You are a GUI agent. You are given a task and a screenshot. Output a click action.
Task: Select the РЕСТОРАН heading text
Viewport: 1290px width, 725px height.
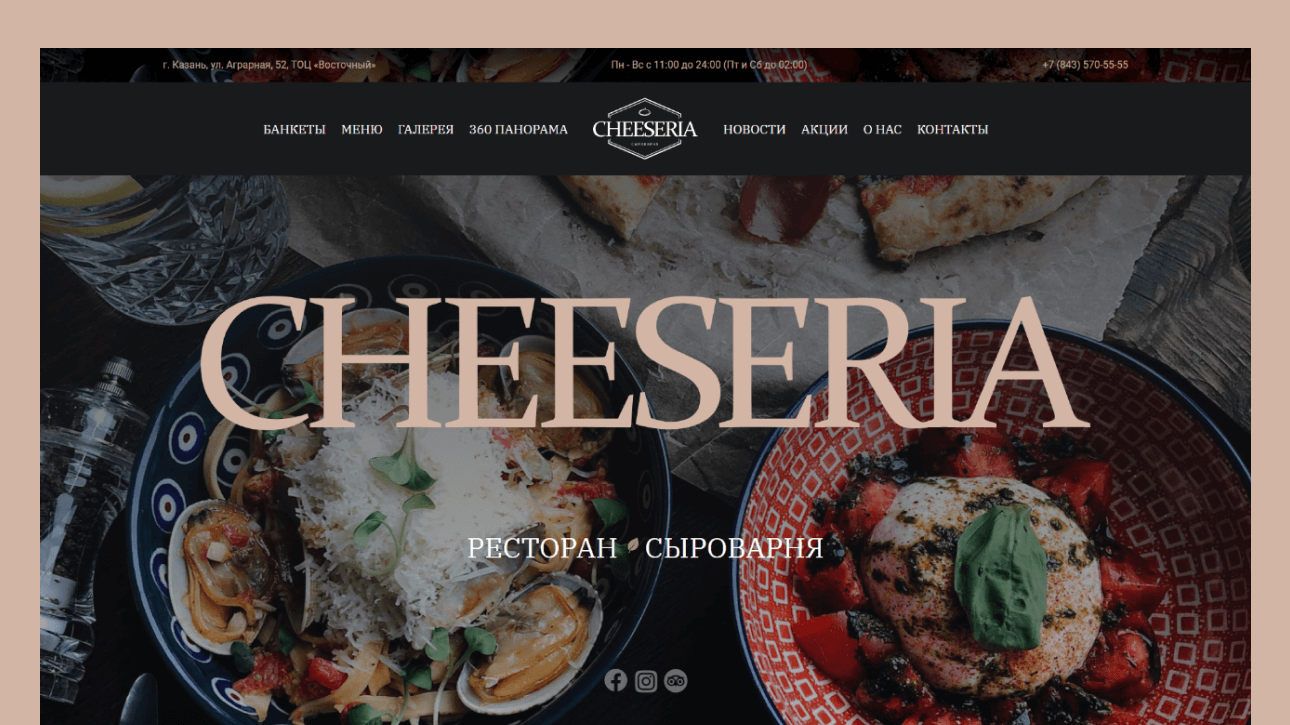(543, 548)
